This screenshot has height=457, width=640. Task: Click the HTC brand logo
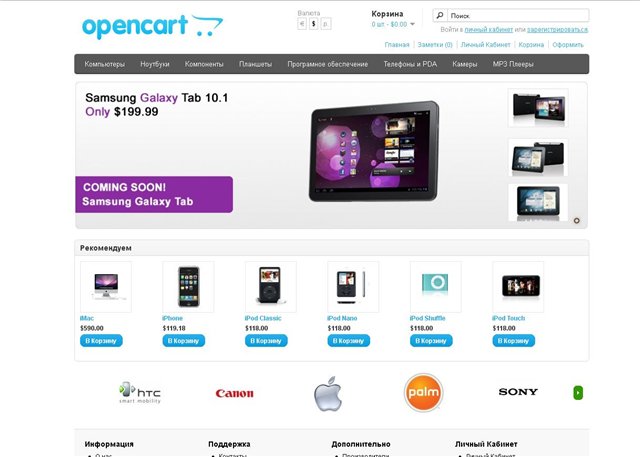tap(140, 393)
